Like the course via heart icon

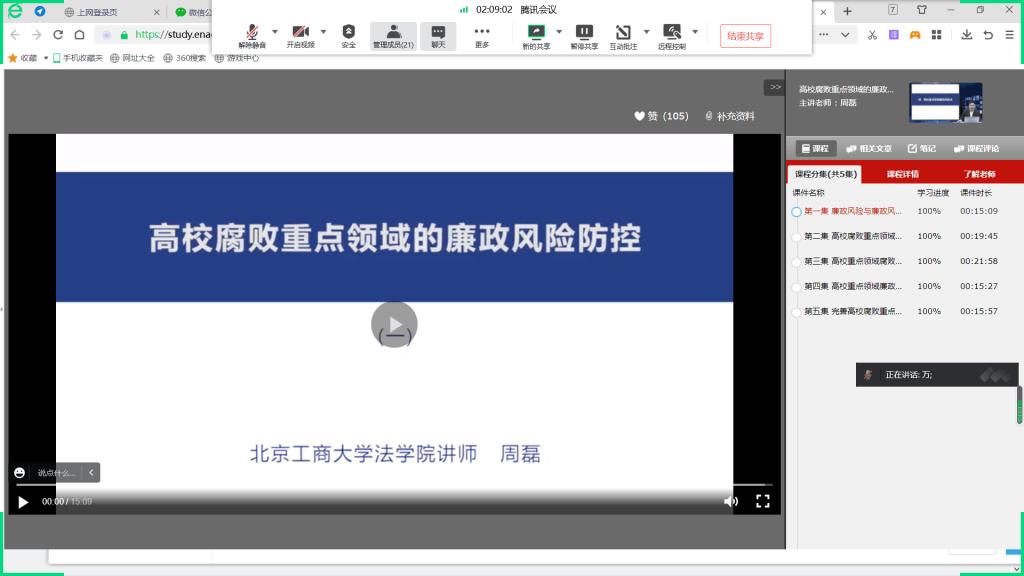tap(640, 116)
